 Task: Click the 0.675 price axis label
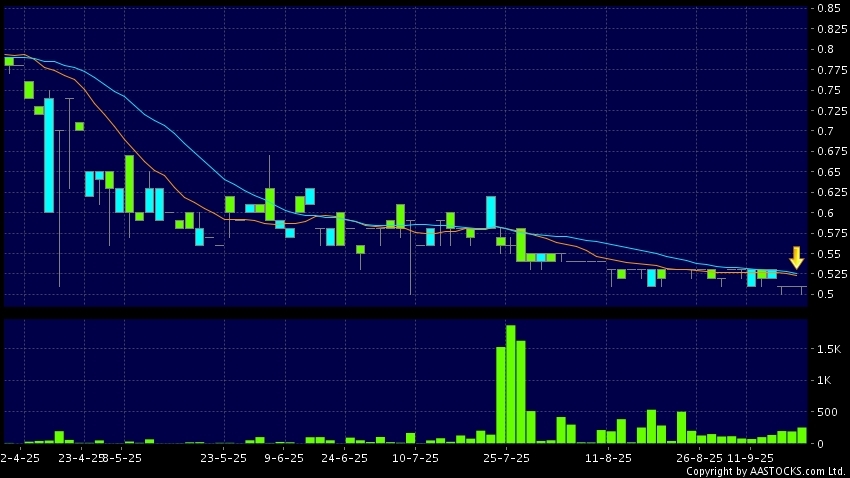[x=832, y=151]
